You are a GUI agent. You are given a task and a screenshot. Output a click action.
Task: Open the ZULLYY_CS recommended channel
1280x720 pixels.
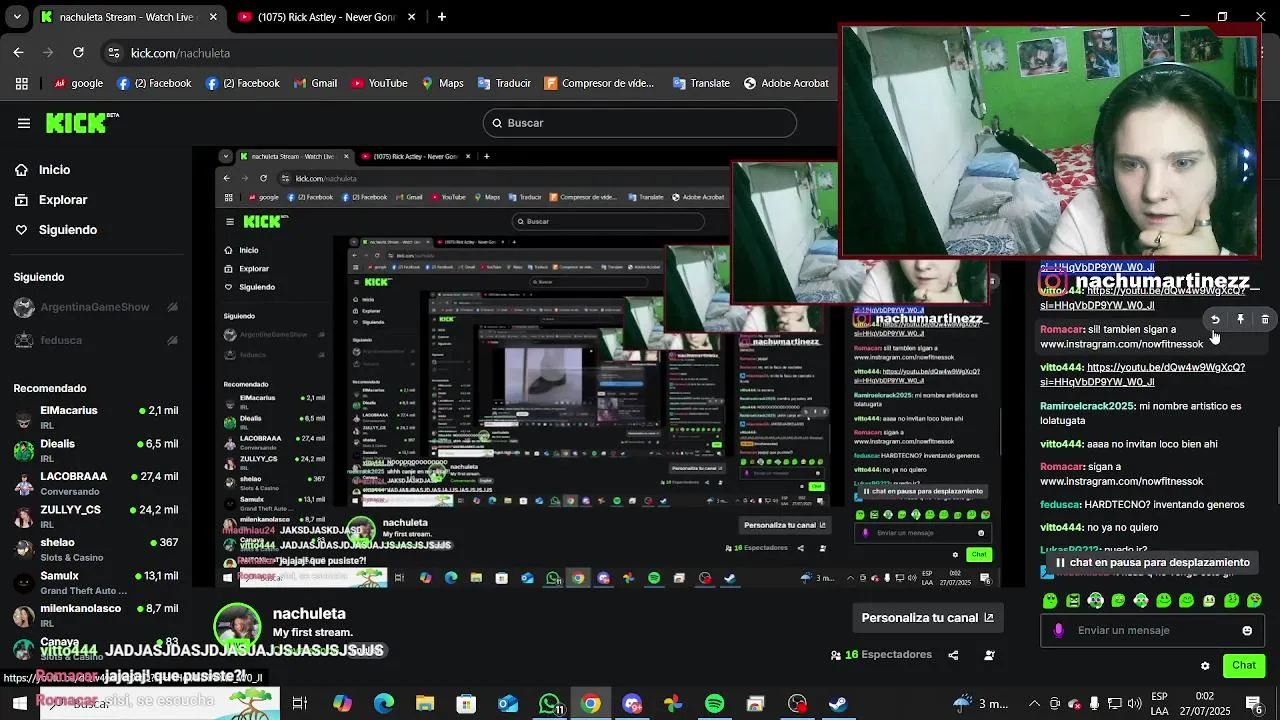pyautogui.click(x=96, y=516)
